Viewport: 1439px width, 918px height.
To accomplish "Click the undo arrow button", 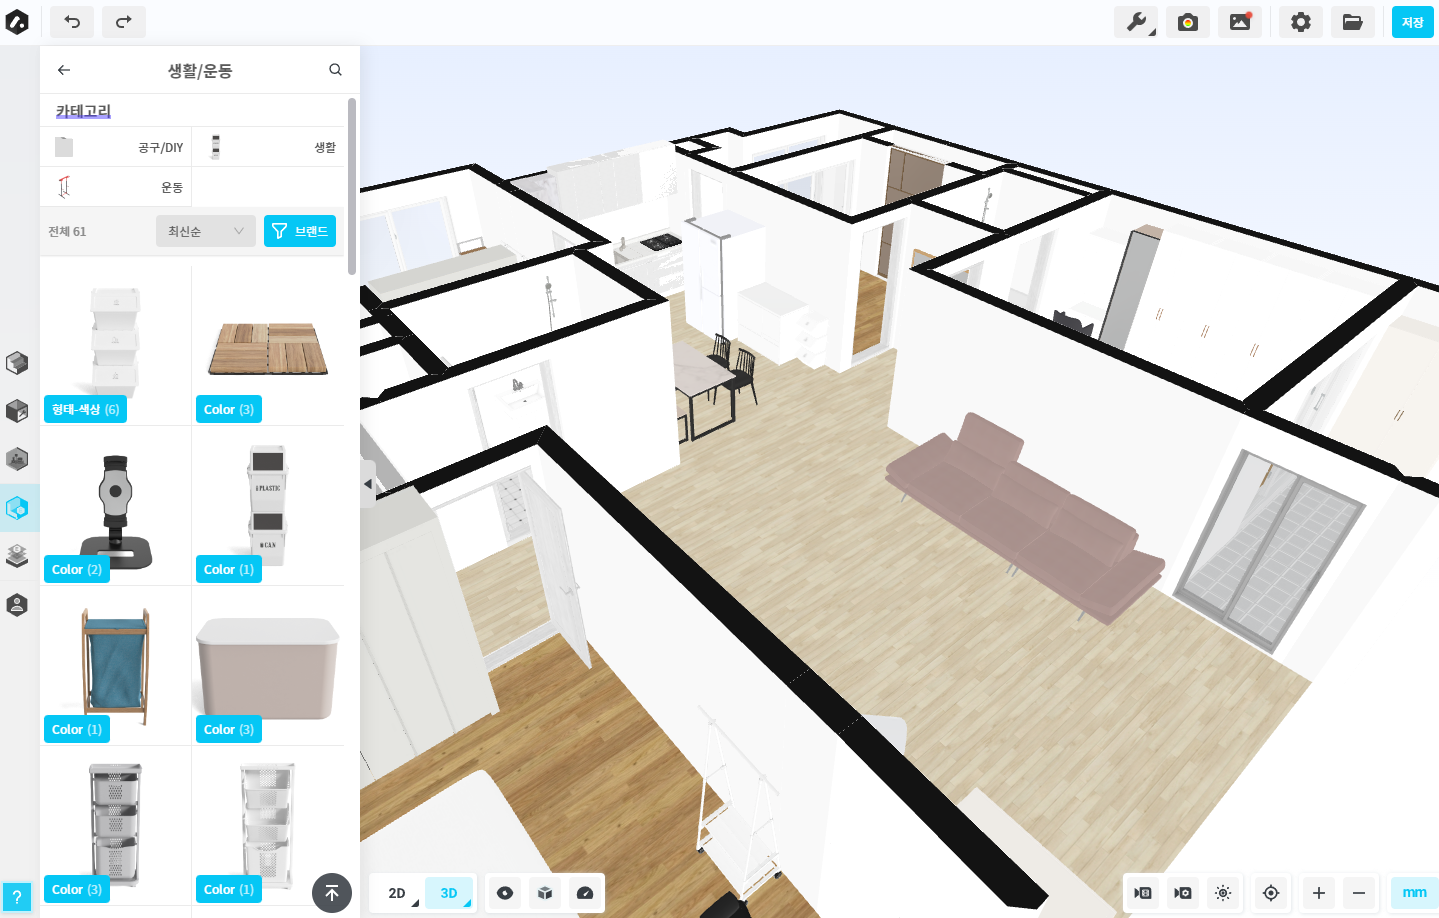I will 72,22.
